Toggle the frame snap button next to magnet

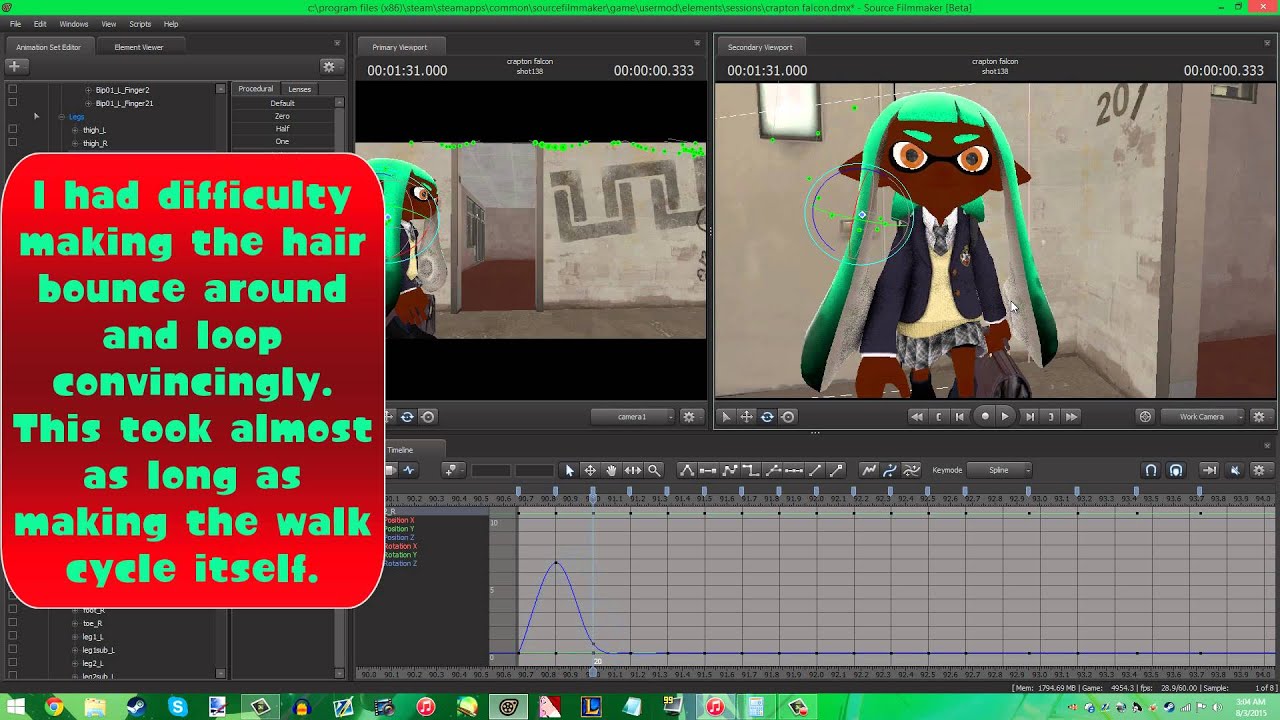(1176, 470)
